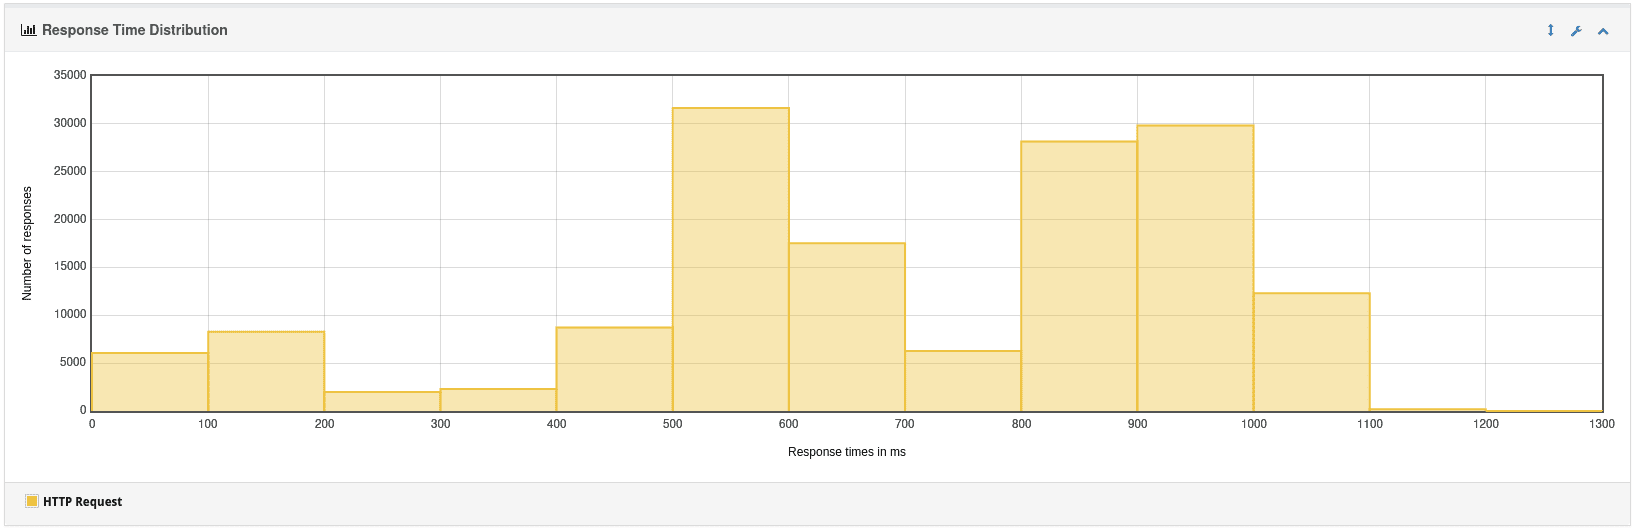1639x529 pixels.
Task: Click the 5000 y-axis tick label
Action: [73, 362]
